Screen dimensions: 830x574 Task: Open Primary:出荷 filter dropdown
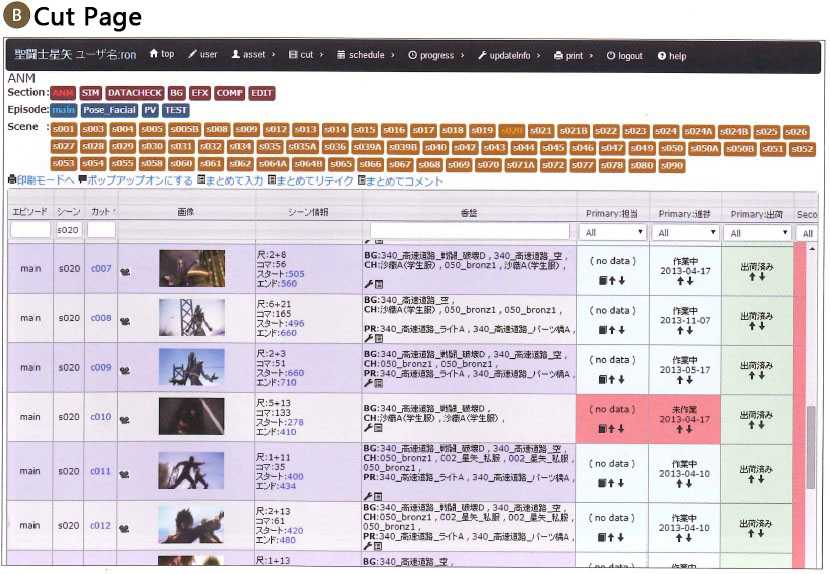(x=757, y=233)
